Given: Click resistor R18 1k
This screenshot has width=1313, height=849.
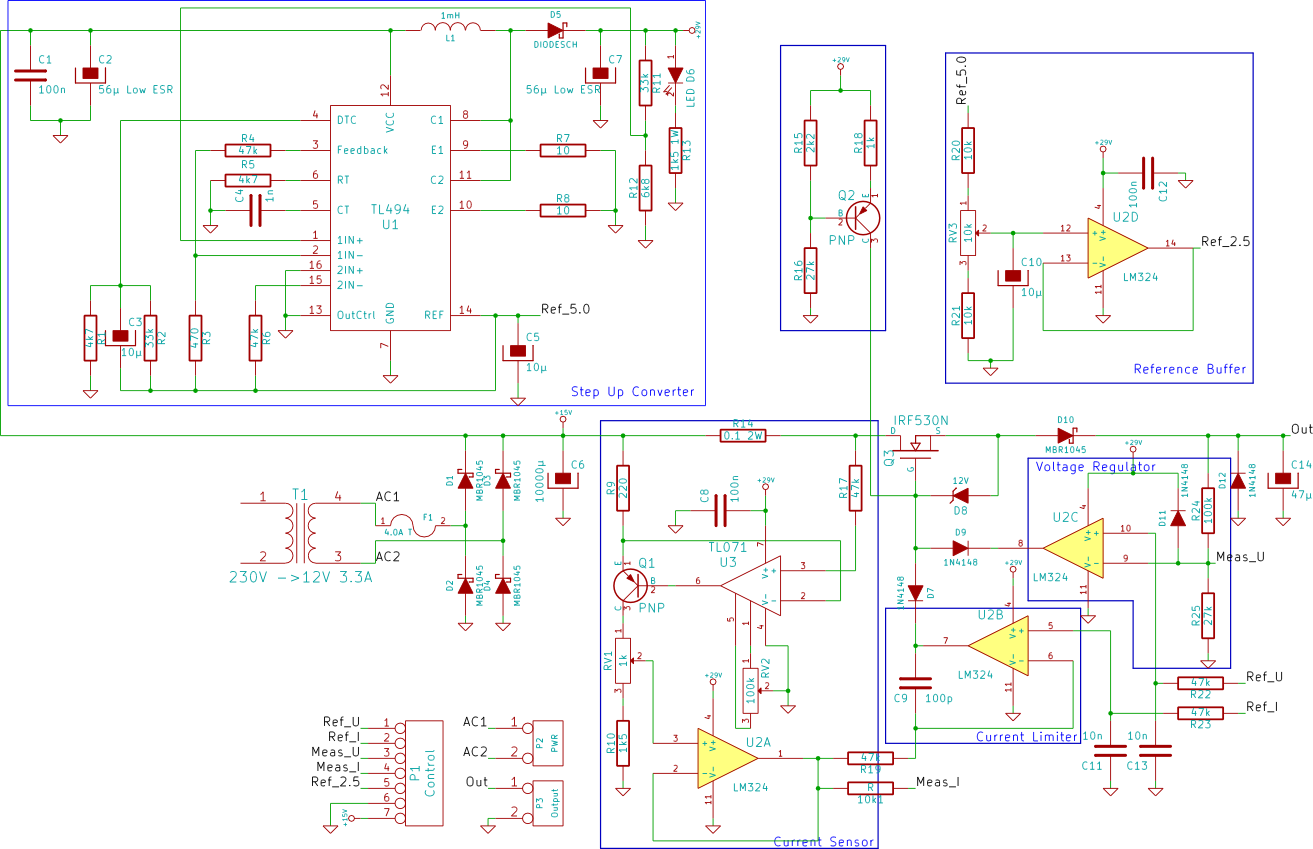Looking at the screenshot, I should point(870,143).
